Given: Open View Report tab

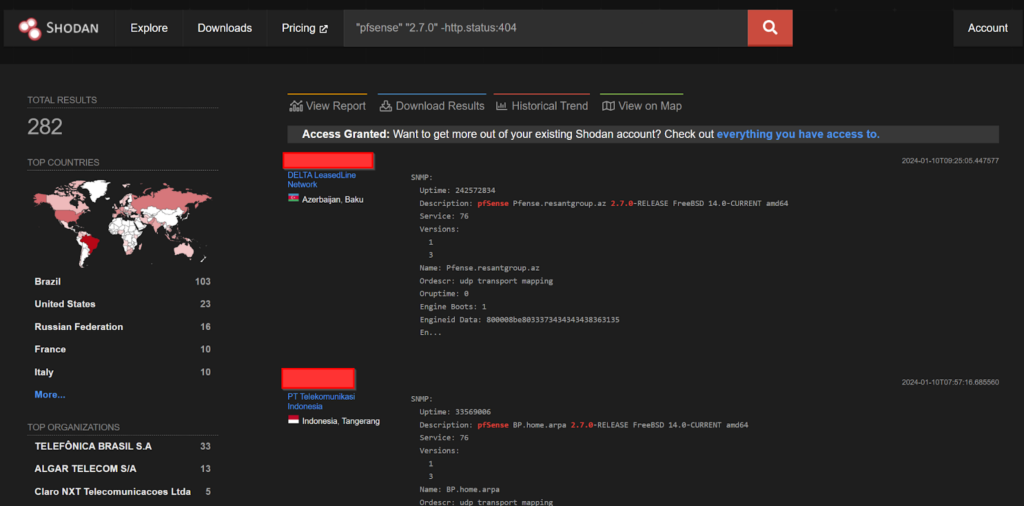Looking at the screenshot, I should [327, 106].
